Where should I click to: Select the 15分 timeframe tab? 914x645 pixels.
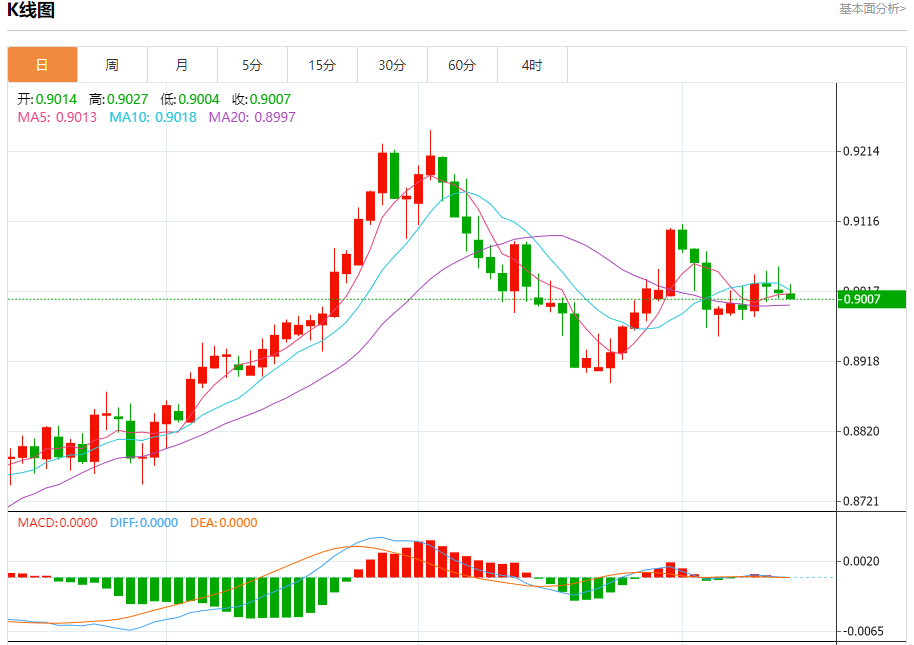pos(322,65)
